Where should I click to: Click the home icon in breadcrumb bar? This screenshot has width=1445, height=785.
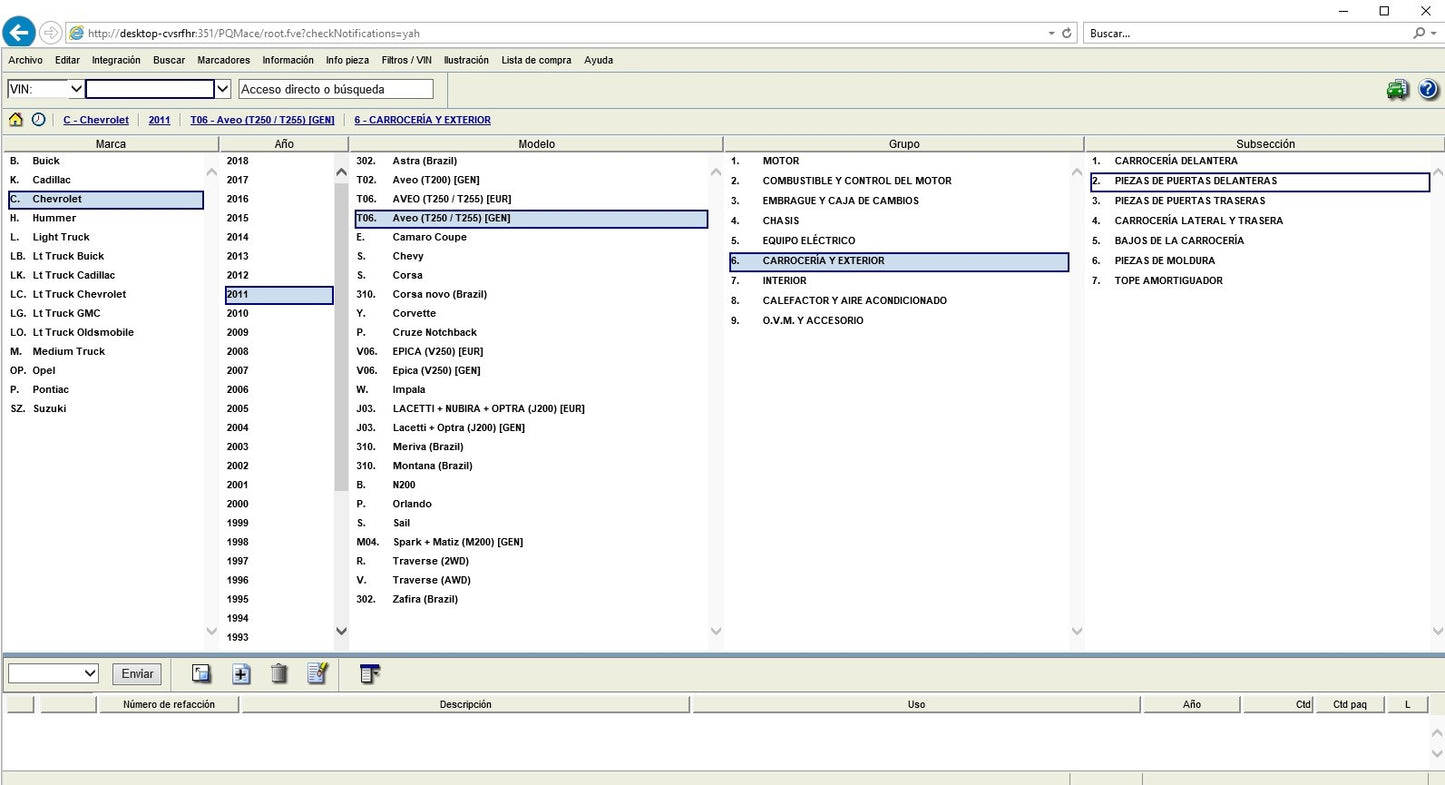pyautogui.click(x=16, y=120)
